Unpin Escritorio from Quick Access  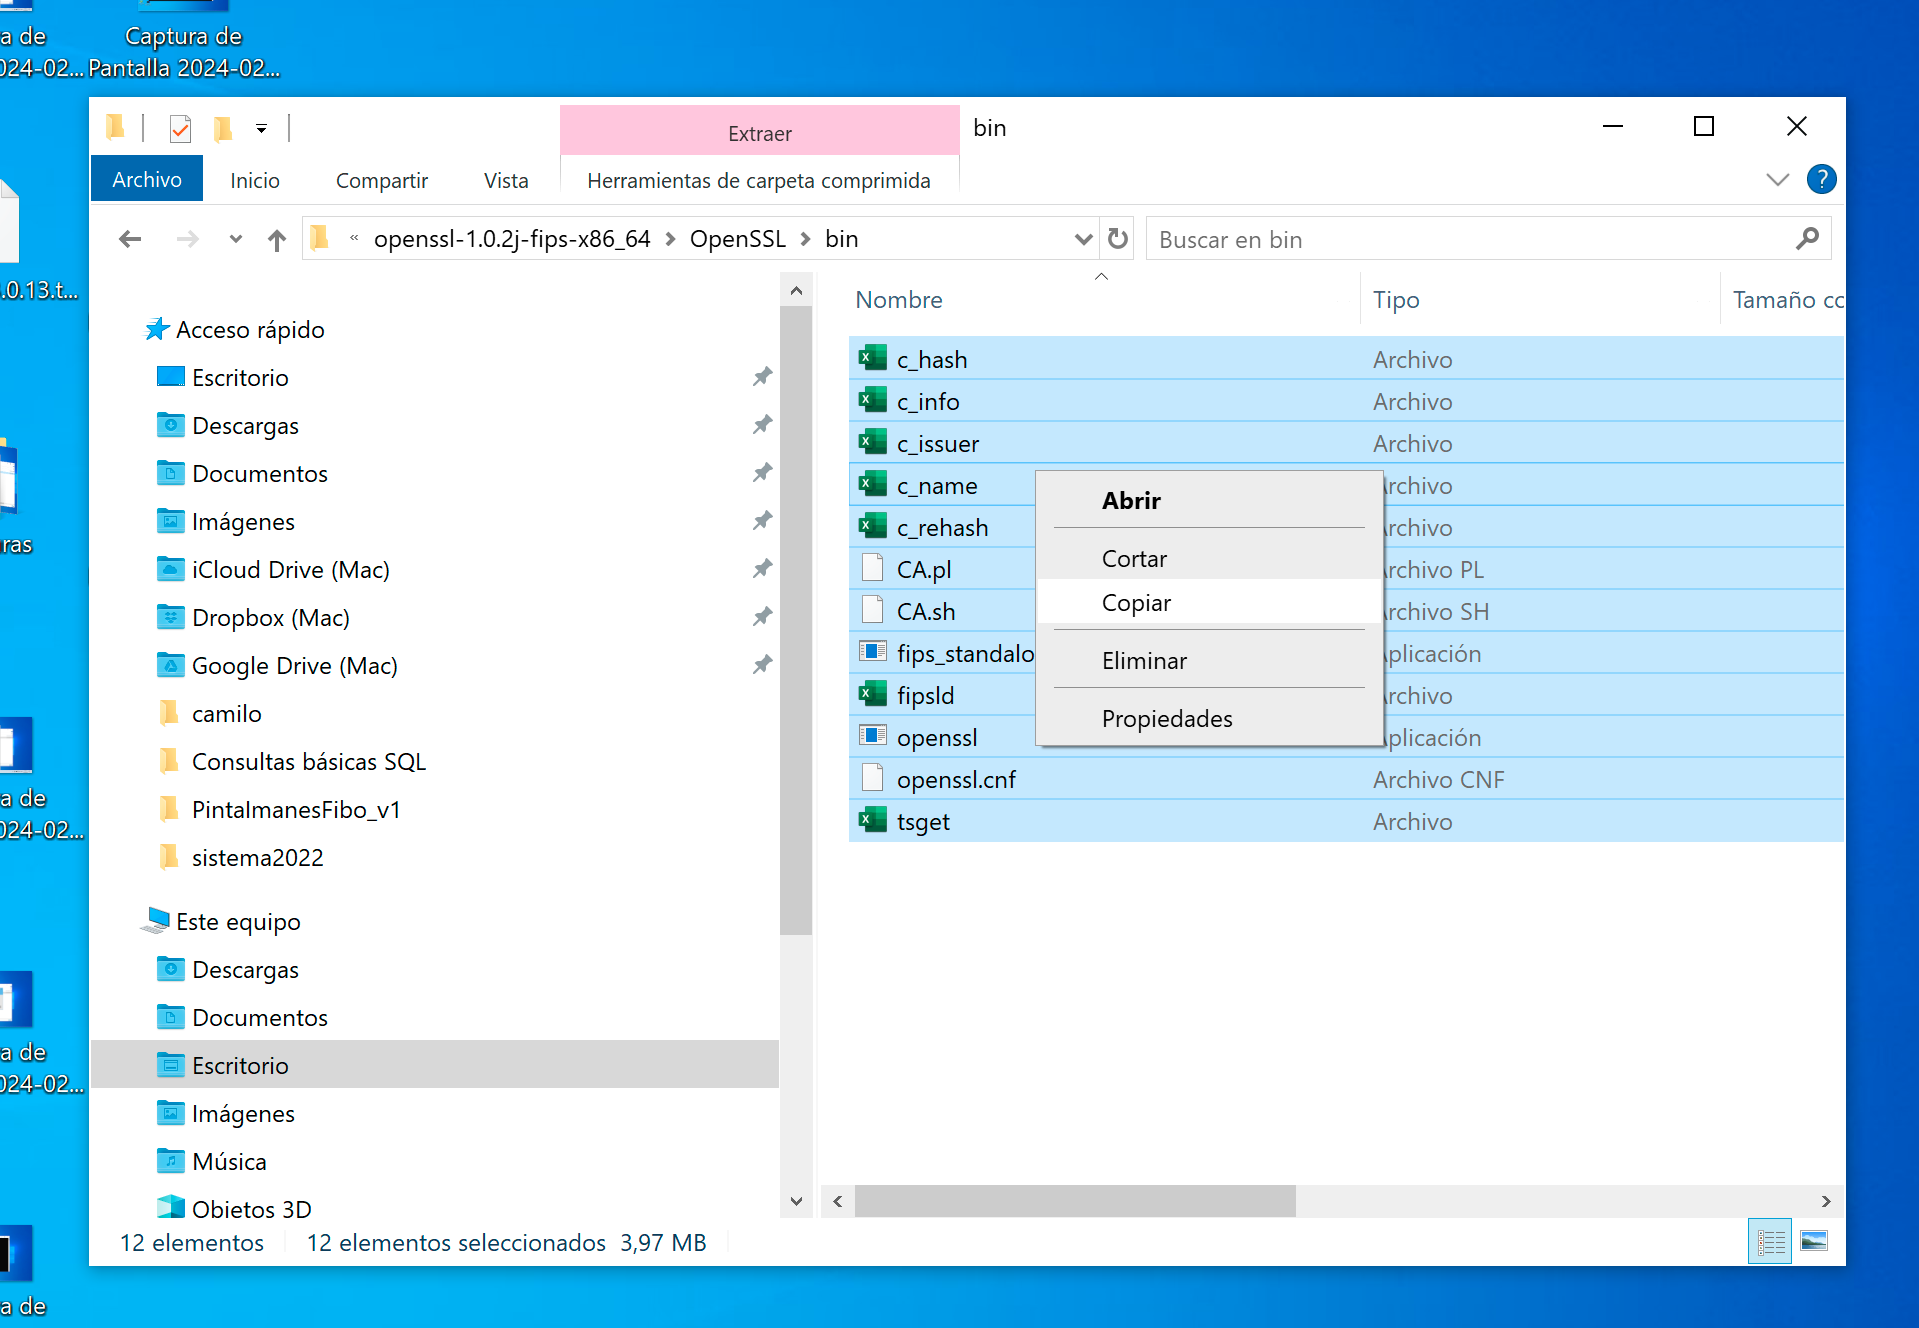point(762,376)
